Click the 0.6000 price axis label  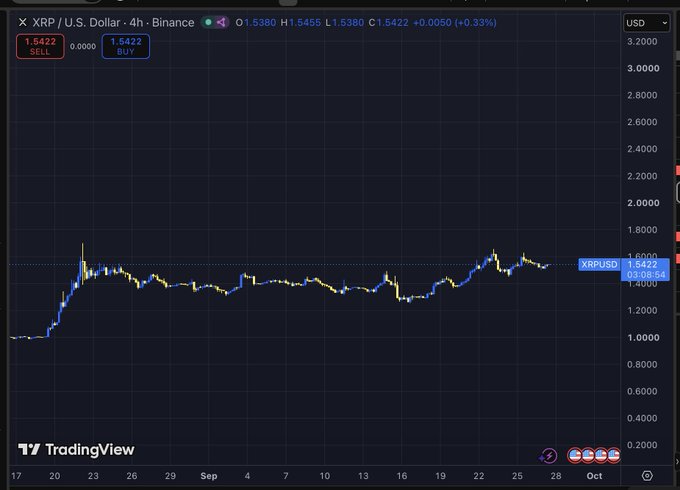tap(642, 391)
